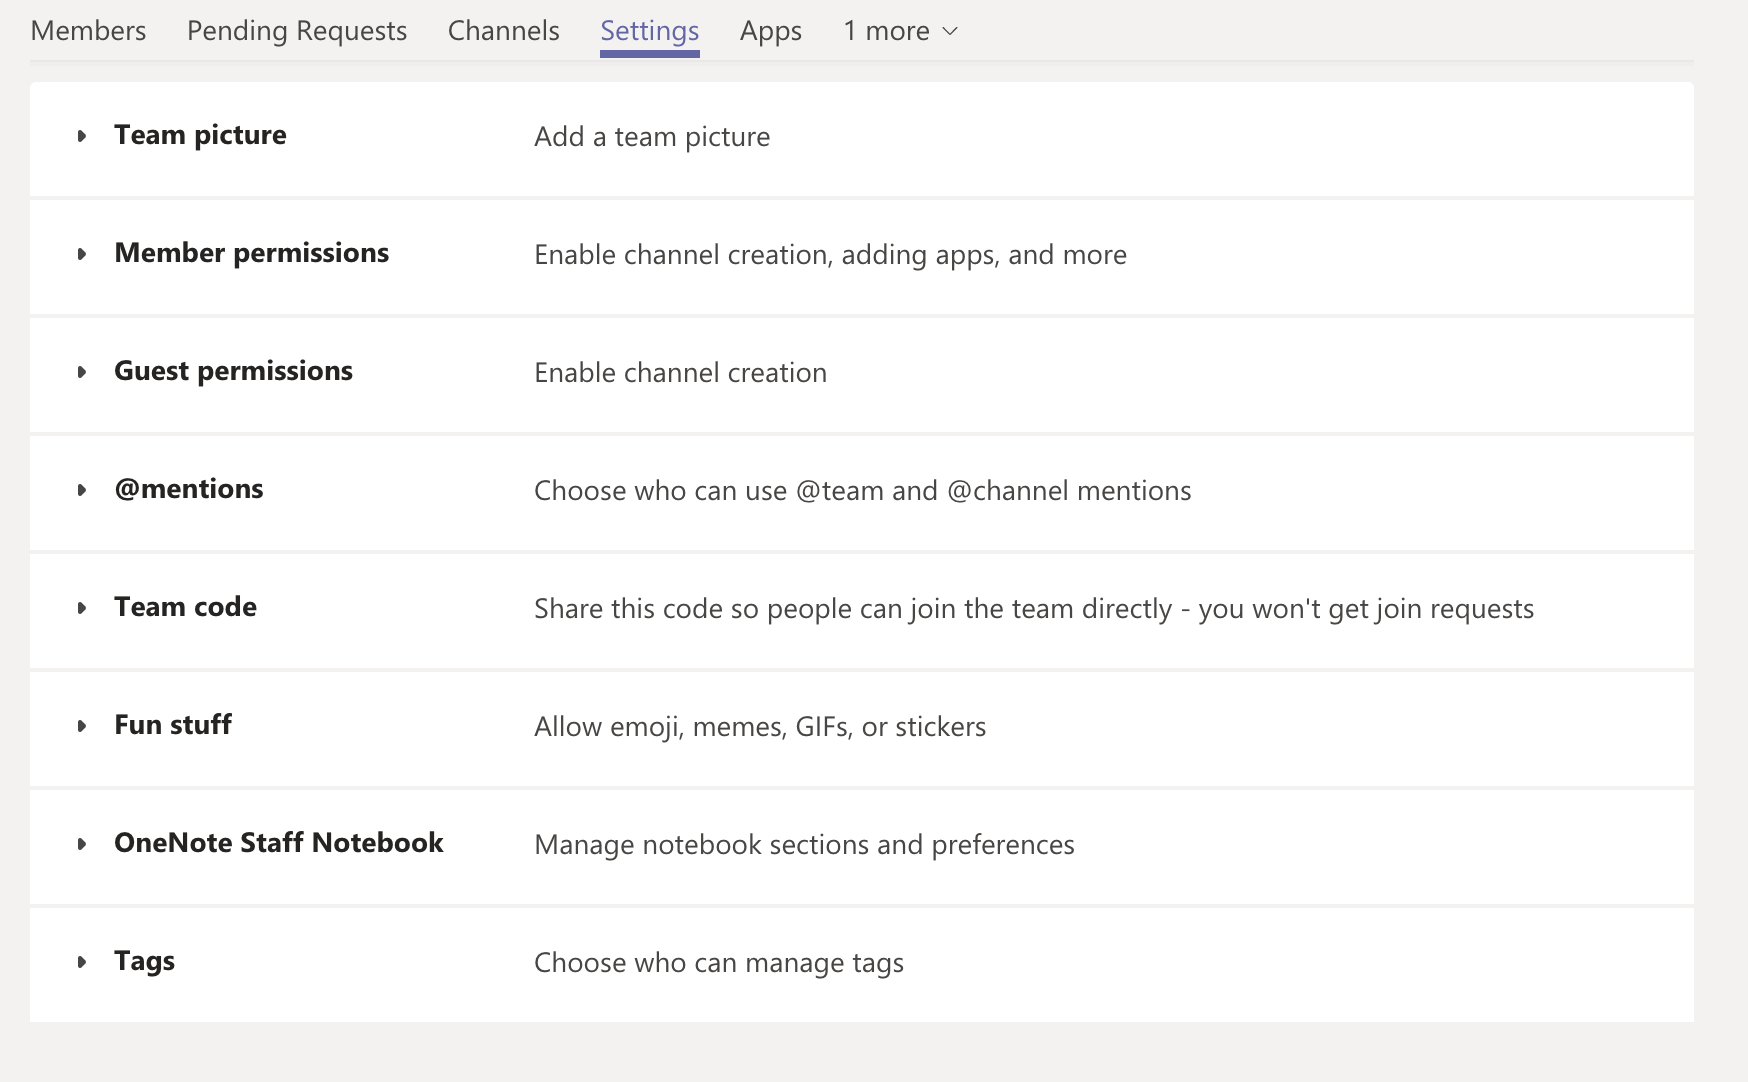Expand Team code with its triangle
The height and width of the screenshot is (1082, 1748).
point(82,608)
